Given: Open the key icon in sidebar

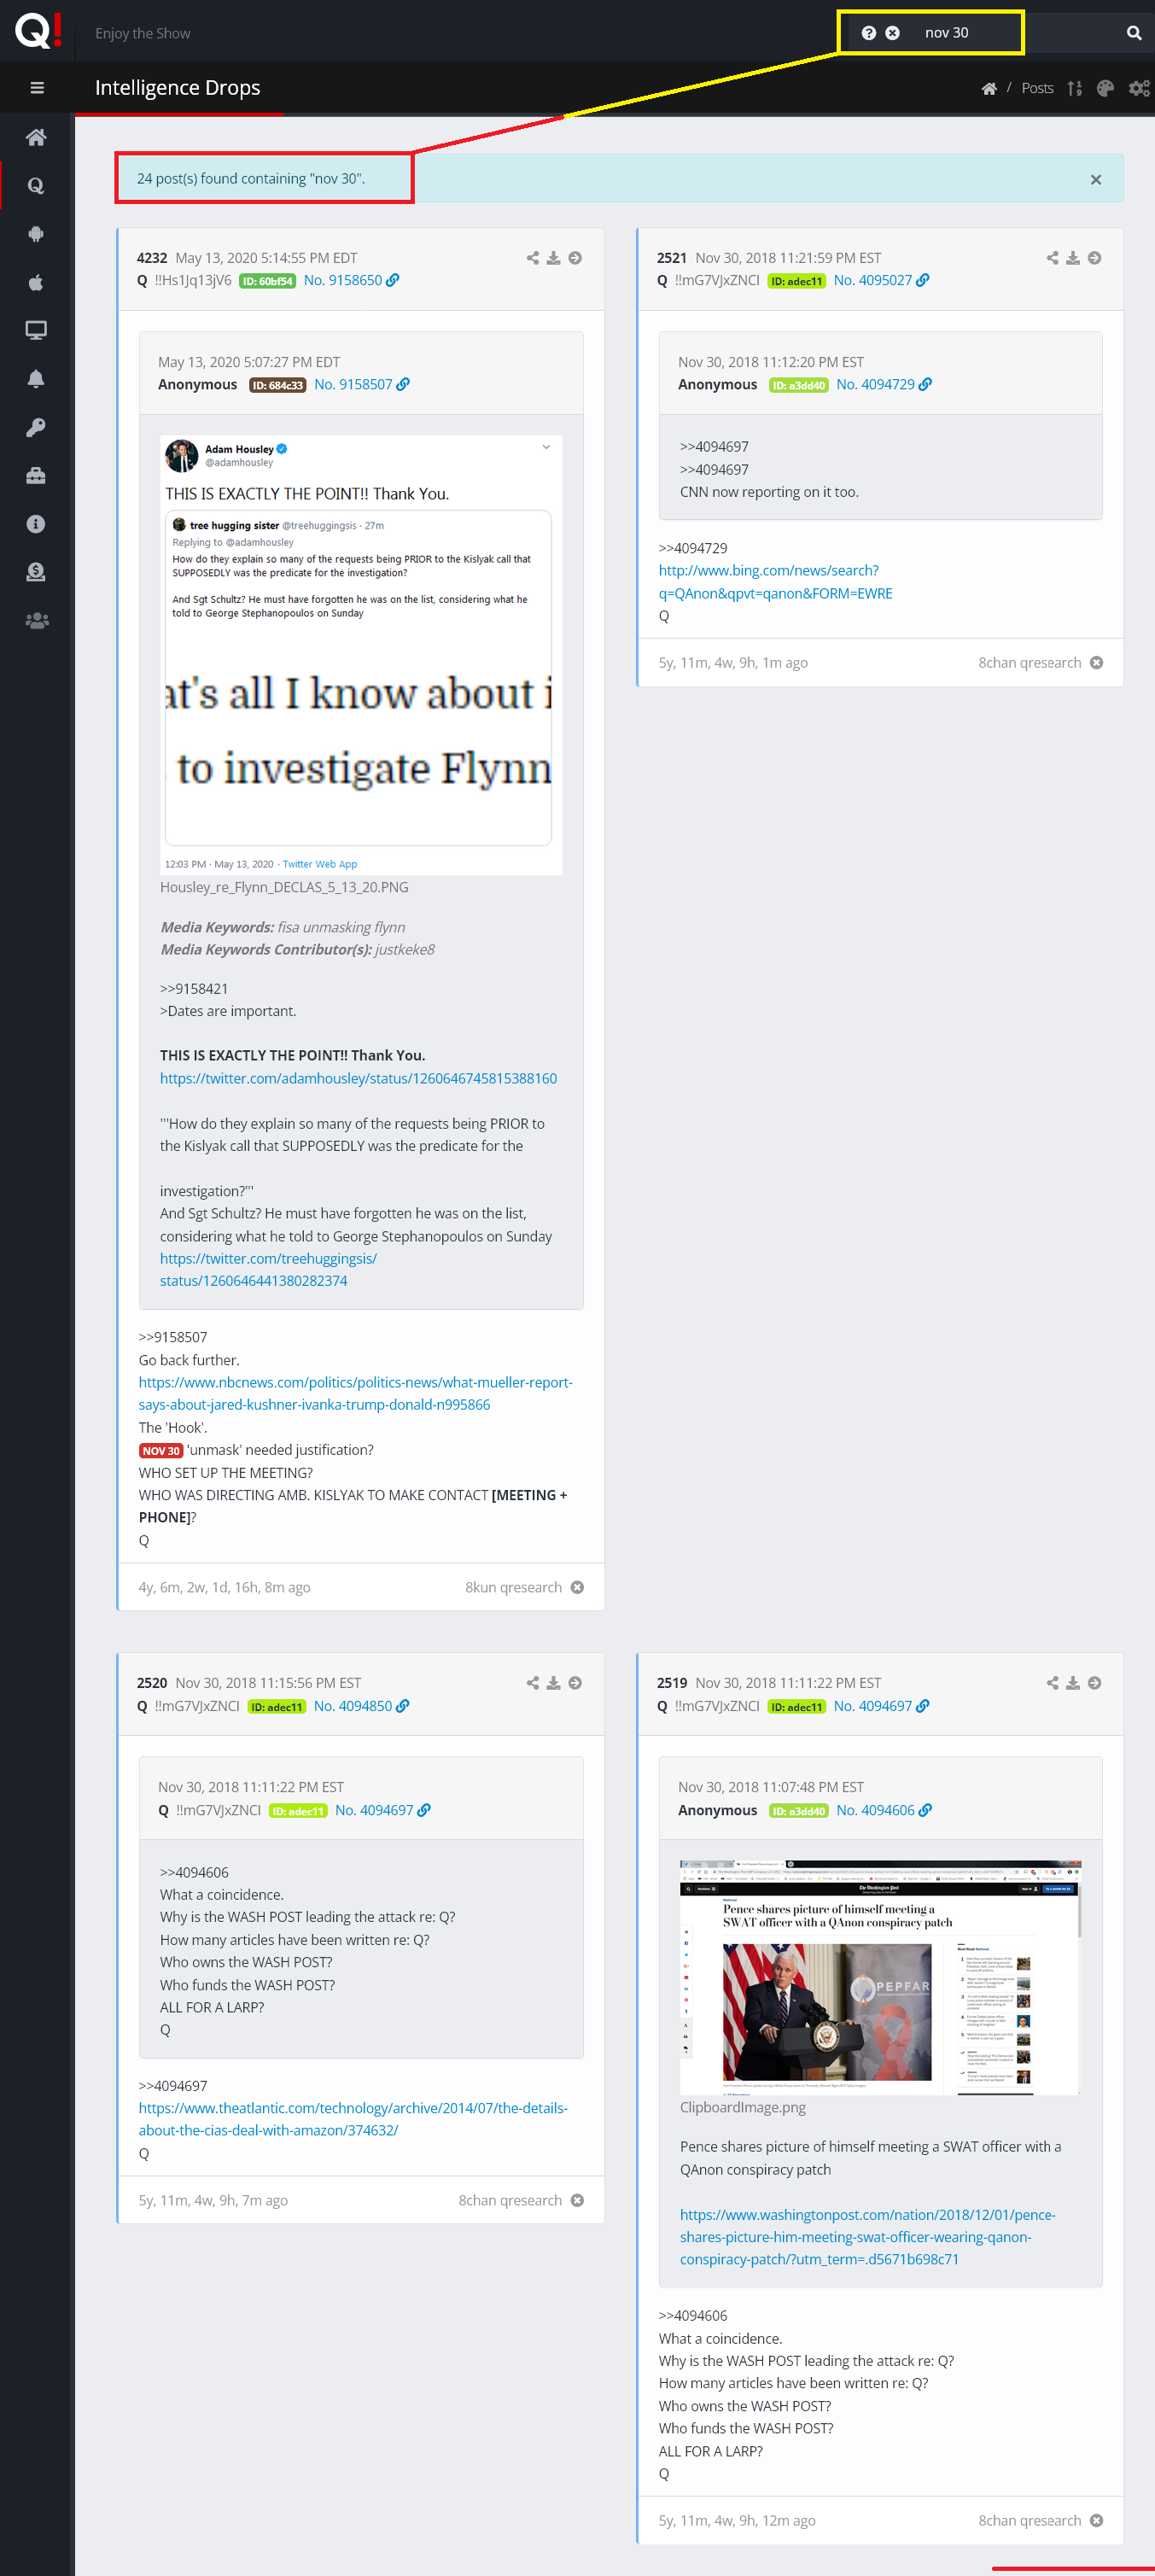Looking at the screenshot, I should point(36,427).
